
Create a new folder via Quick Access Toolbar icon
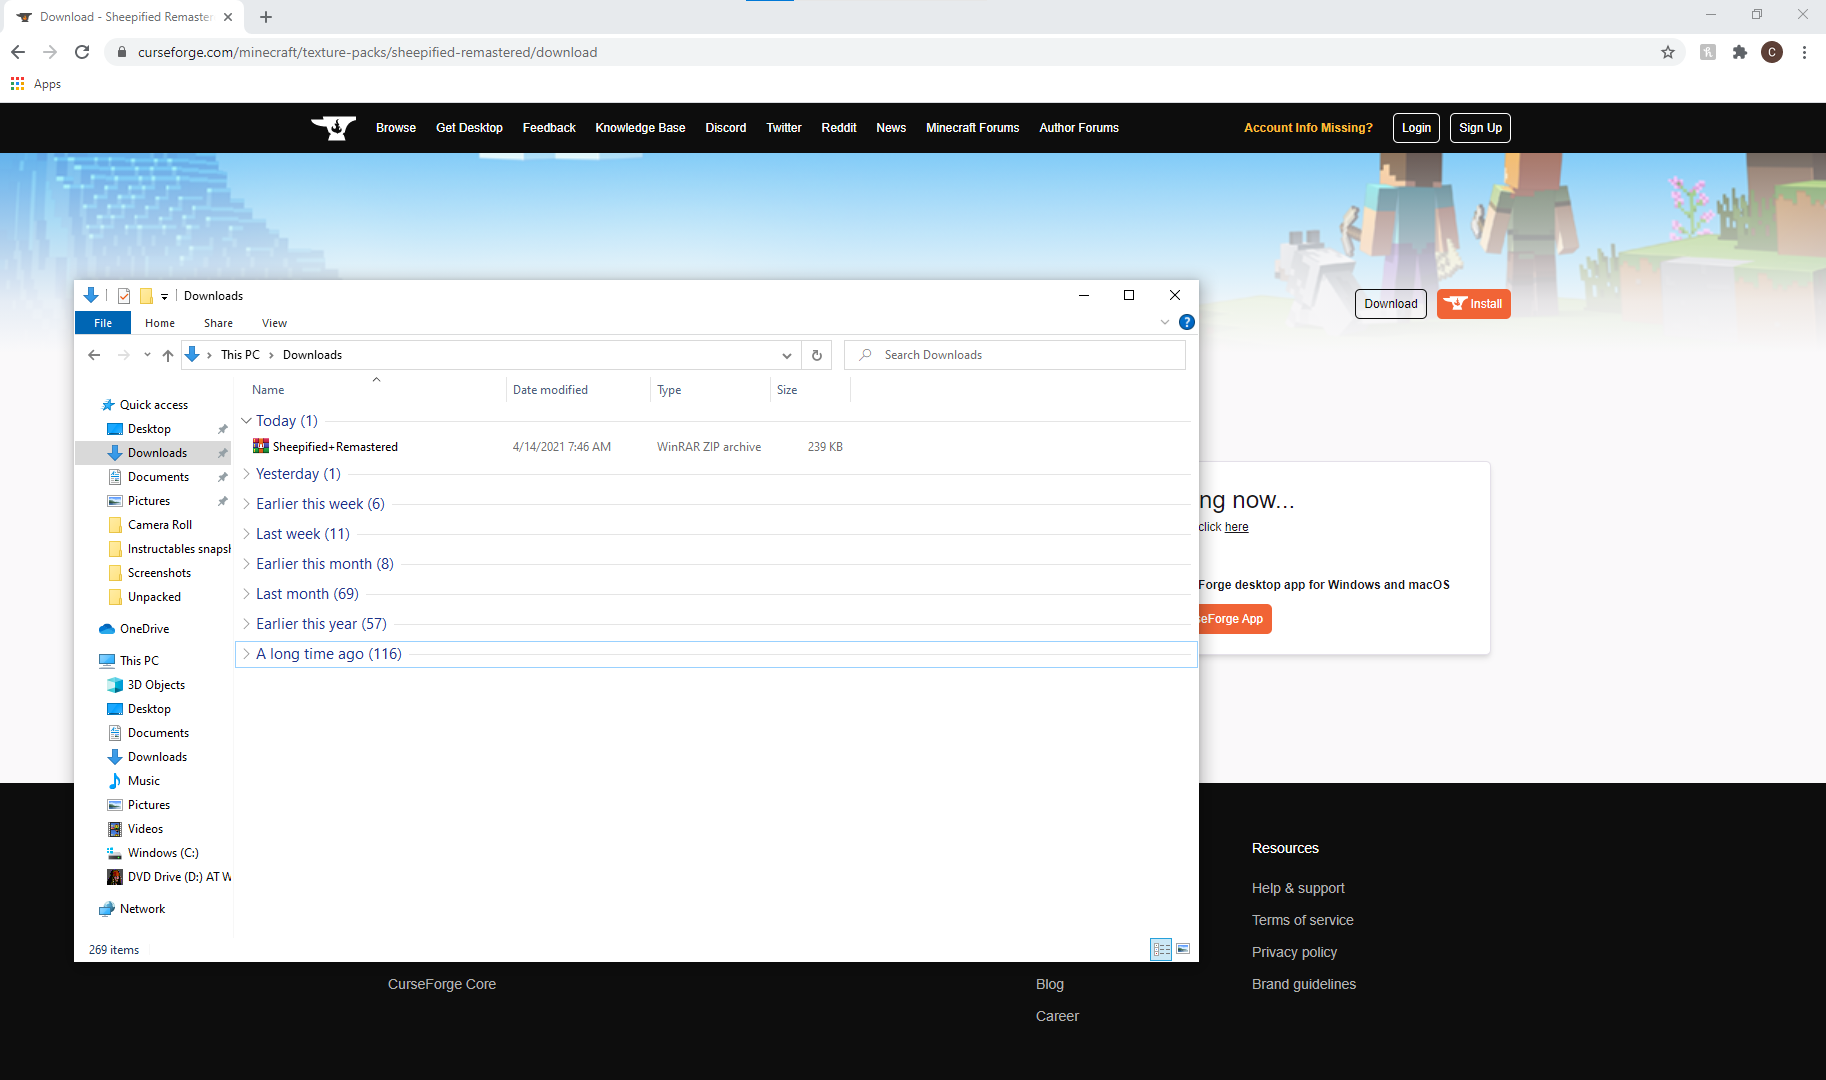tap(147, 296)
